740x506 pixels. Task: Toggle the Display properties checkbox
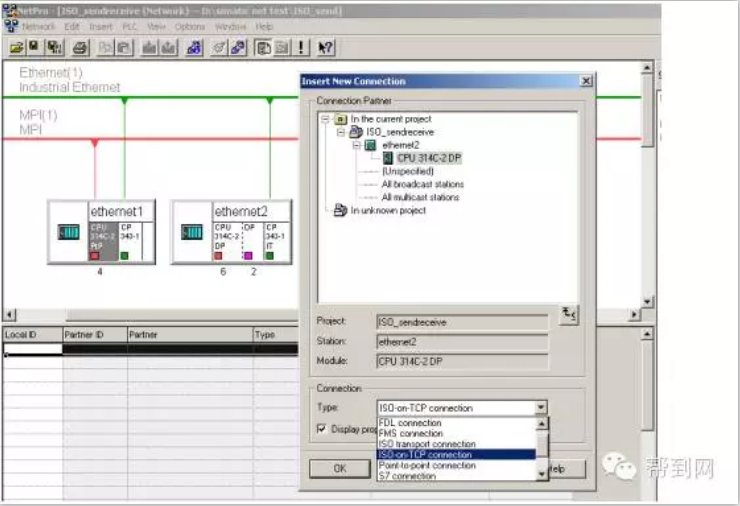click(x=321, y=429)
